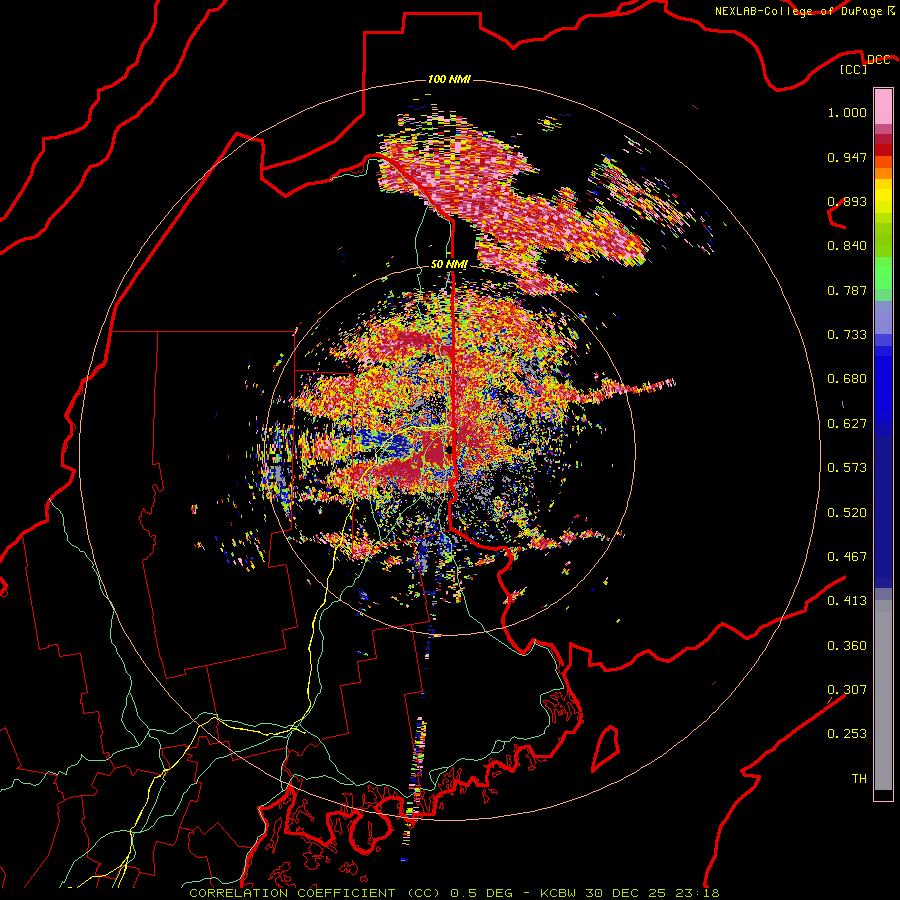Select the 0.520 scale value
This screenshot has height=900, width=900.
coord(847,513)
